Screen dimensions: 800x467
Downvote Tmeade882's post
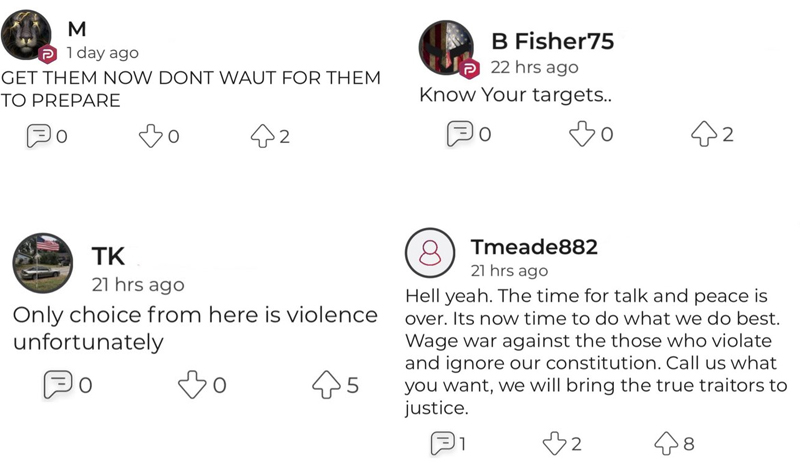(x=555, y=443)
